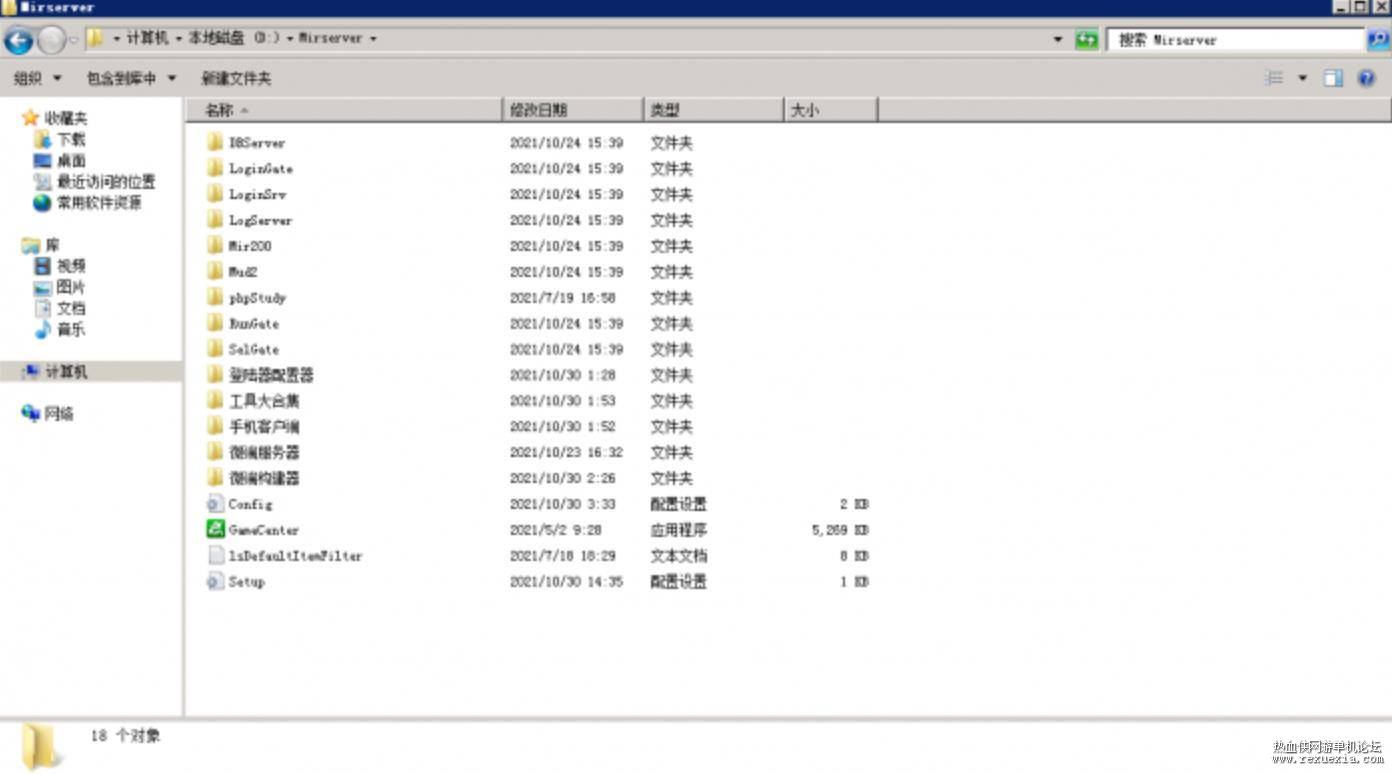Sort by the 类型 column header
This screenshot has height=774, width=1392.
tap(713, 110)
